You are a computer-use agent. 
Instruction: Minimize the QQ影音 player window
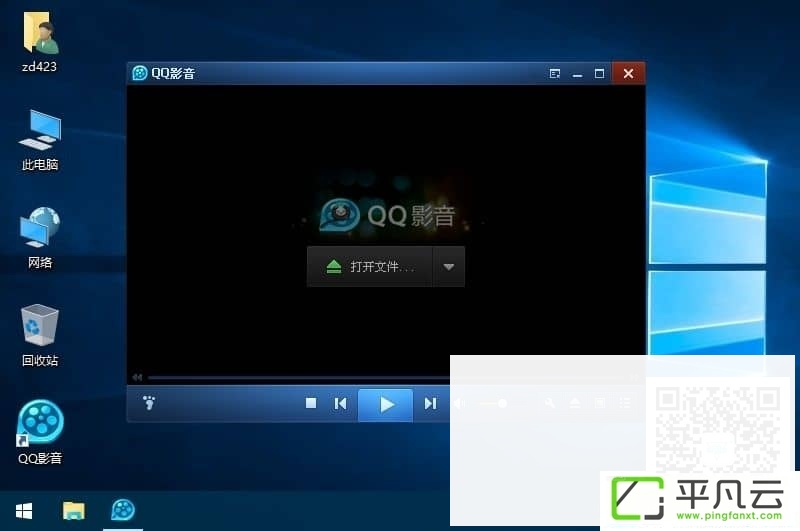click(x=577, y=74)
